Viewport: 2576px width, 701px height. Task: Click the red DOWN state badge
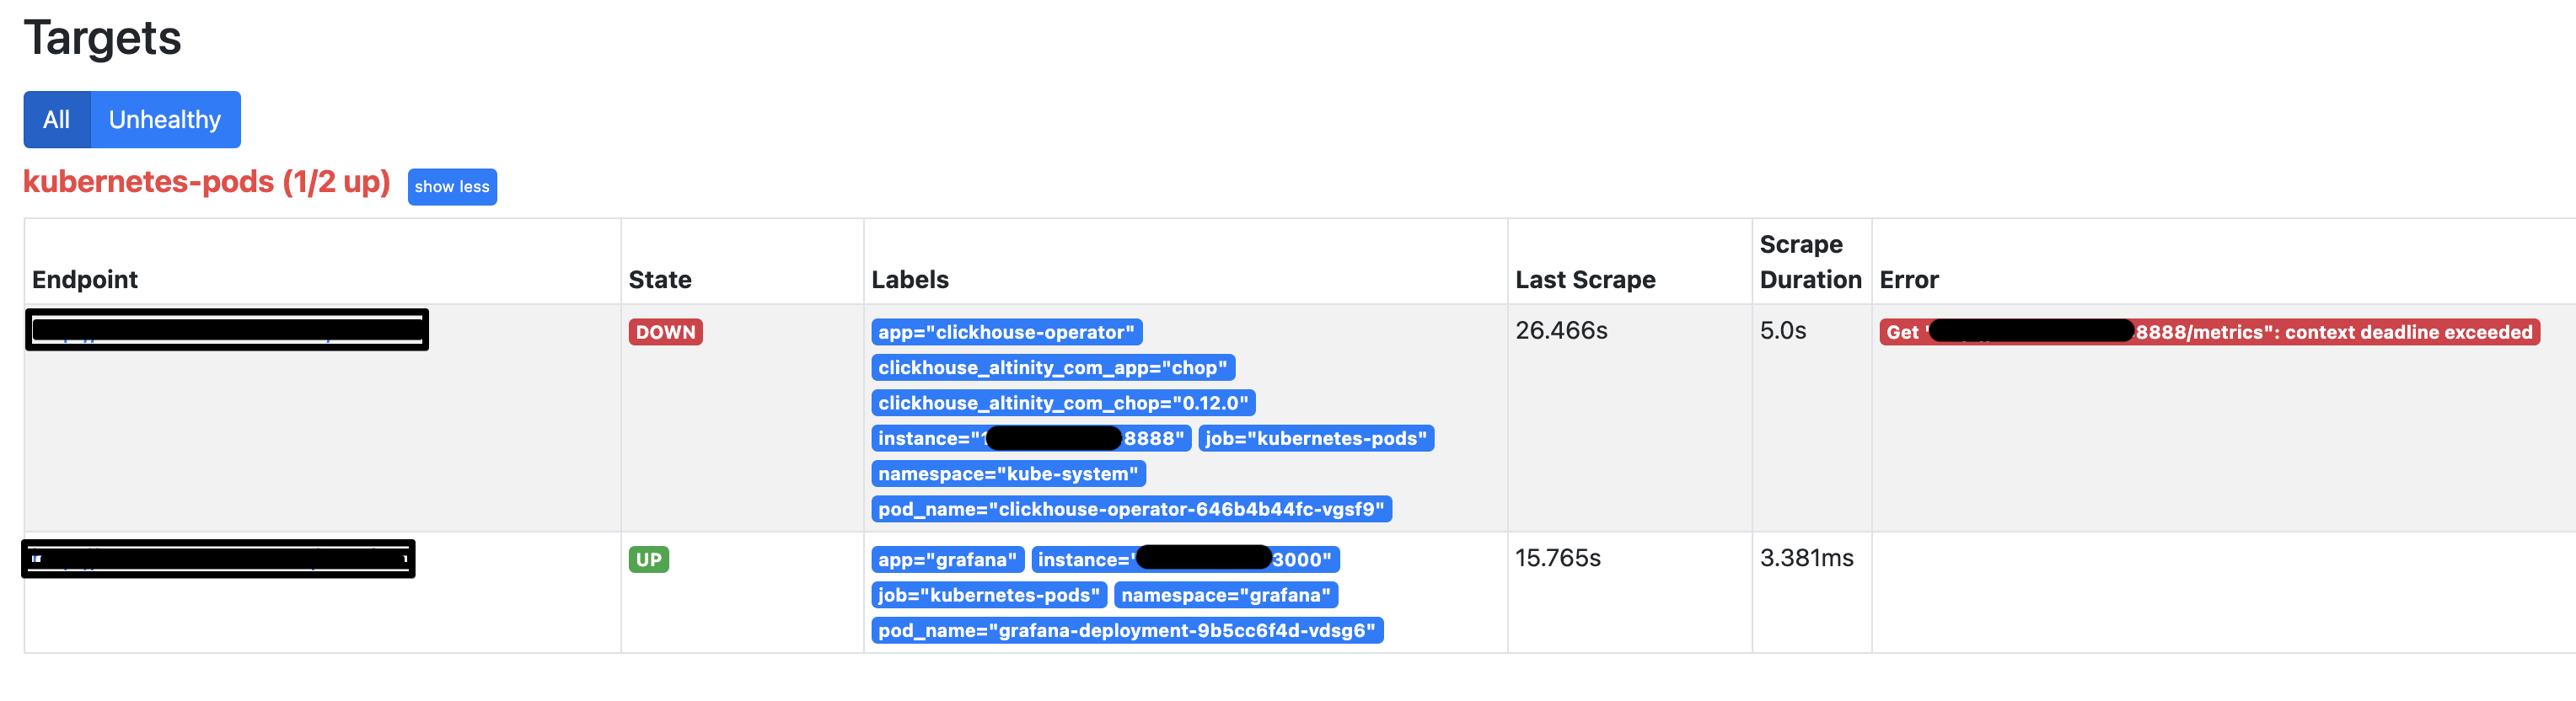(x=665, y=332)
